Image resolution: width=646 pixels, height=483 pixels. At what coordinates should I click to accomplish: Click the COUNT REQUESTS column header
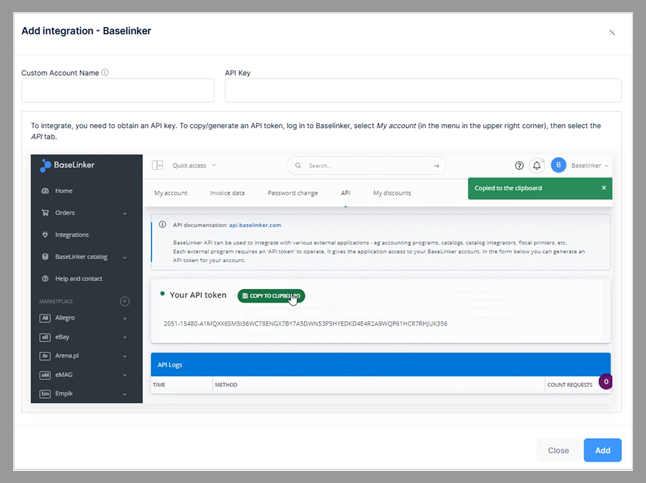[x=569, y=385]
